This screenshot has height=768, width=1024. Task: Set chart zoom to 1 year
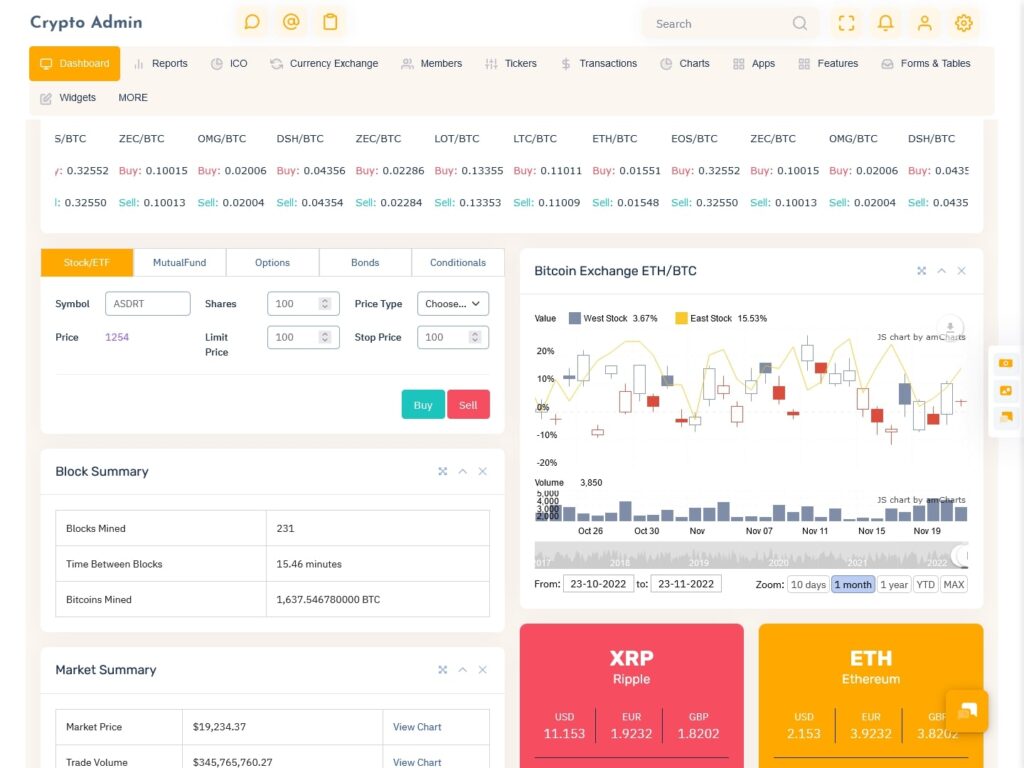894,584
